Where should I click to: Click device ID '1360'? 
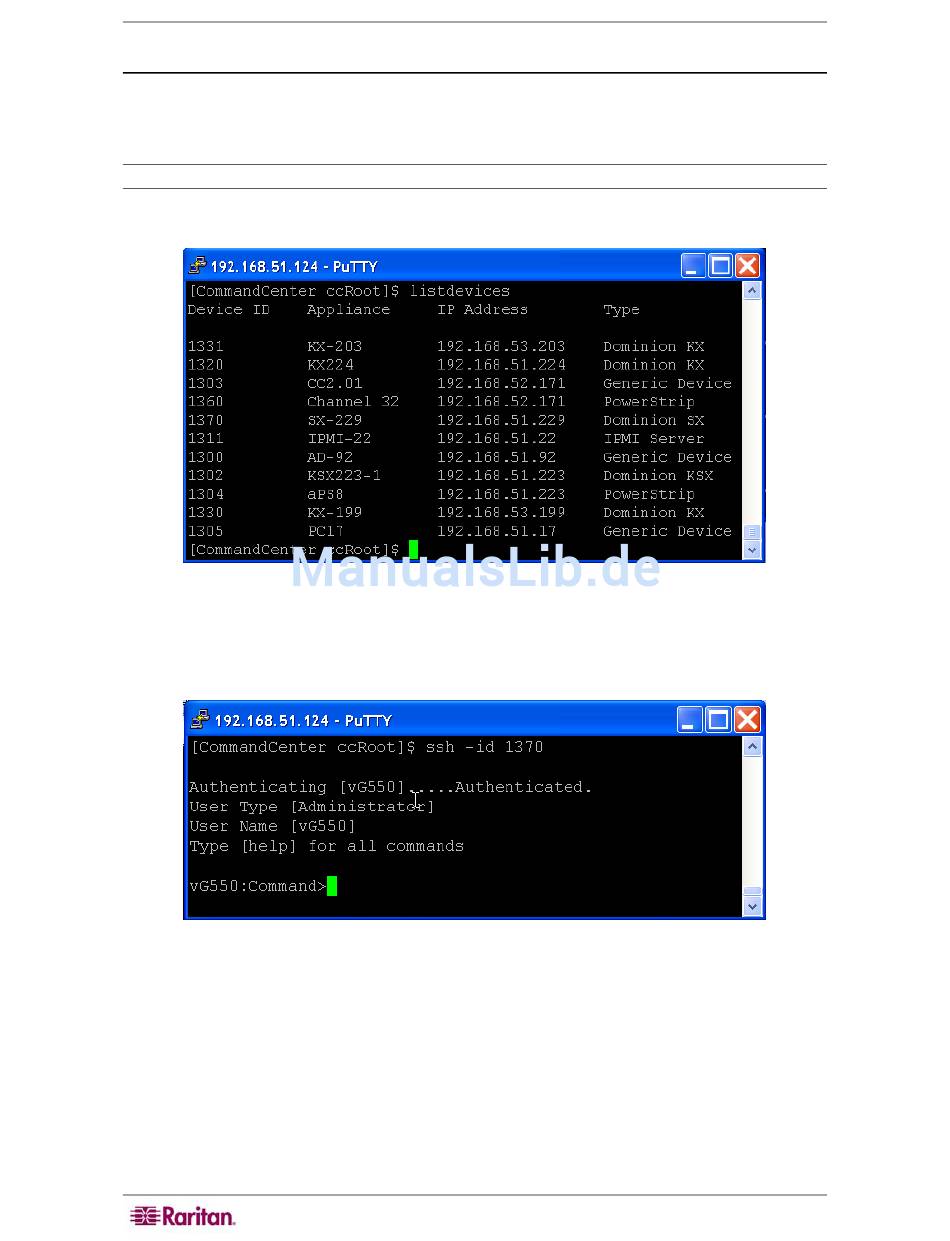[x=206, y=402]
